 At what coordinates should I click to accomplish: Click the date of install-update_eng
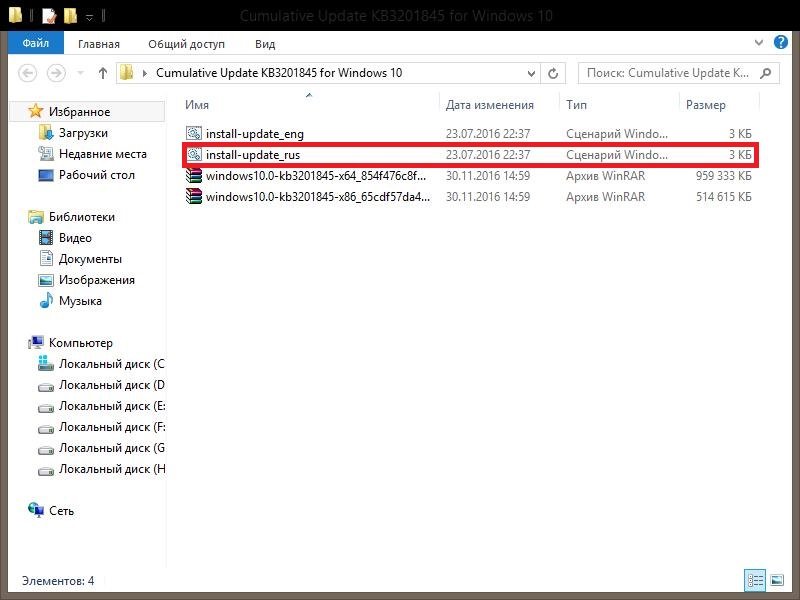tap(488, 134)
